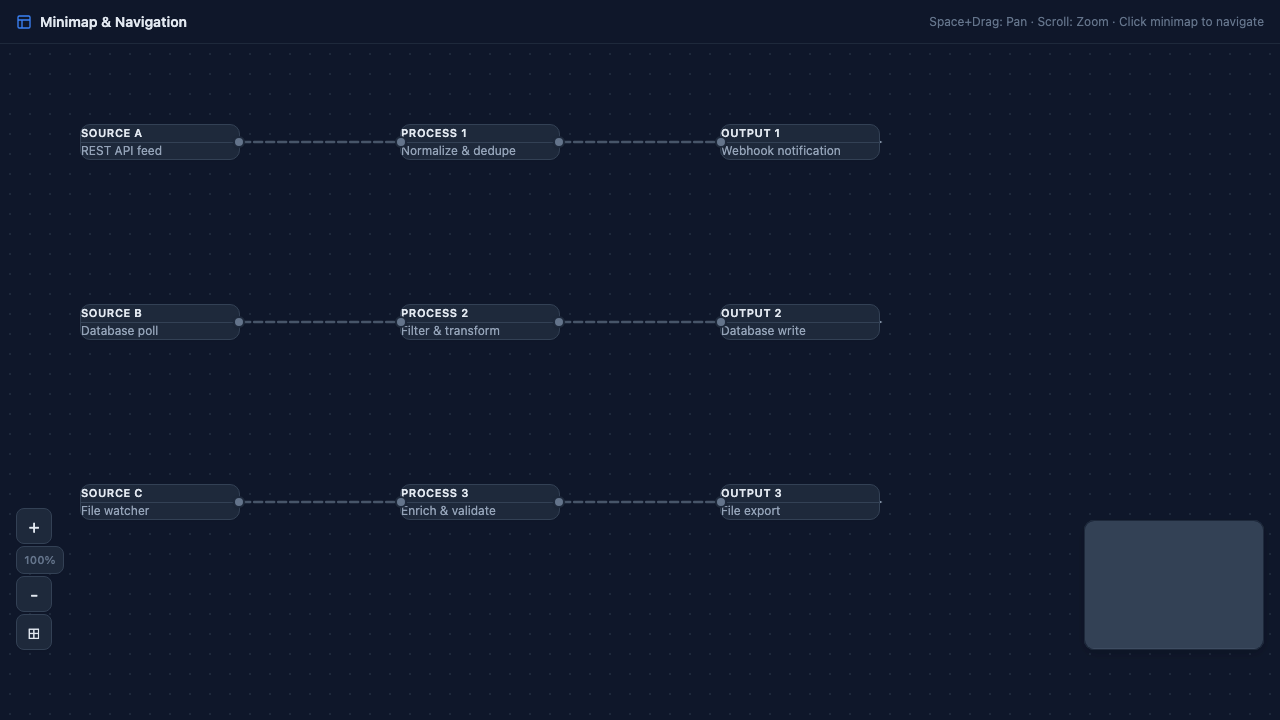Select the Output 3 File export node
Image resolution: width=1280 pixels, height=720 pixels.
800,502
